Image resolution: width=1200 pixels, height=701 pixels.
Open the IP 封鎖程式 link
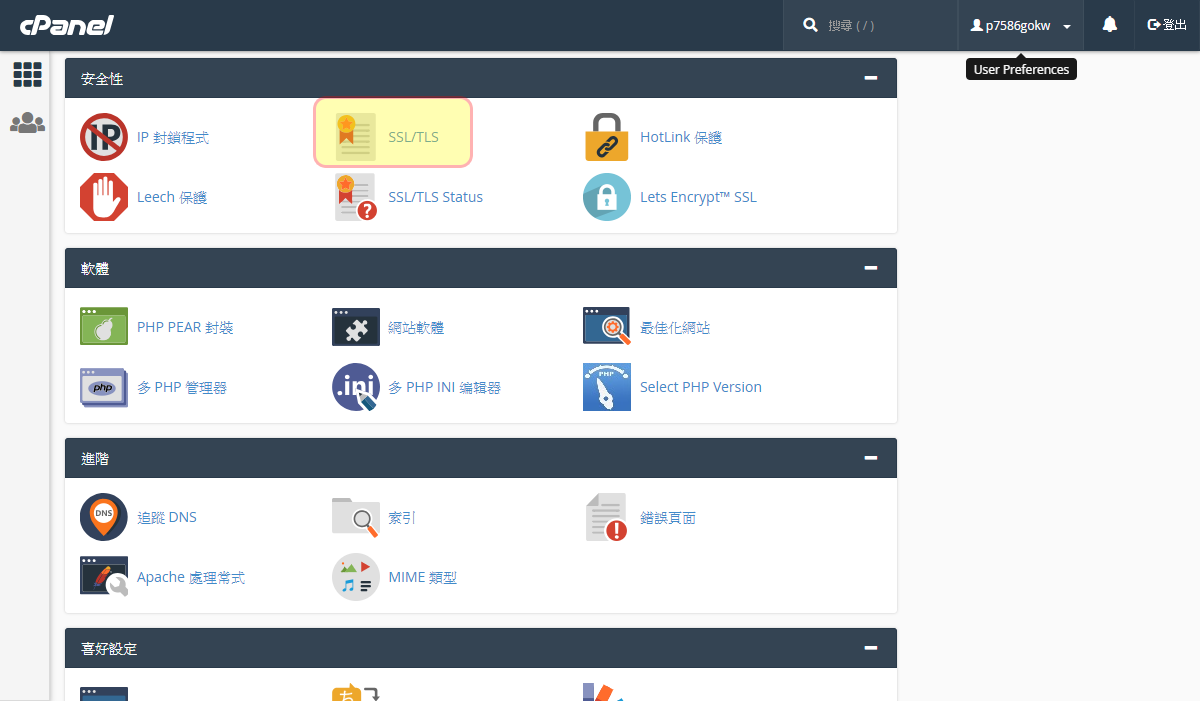173,138
